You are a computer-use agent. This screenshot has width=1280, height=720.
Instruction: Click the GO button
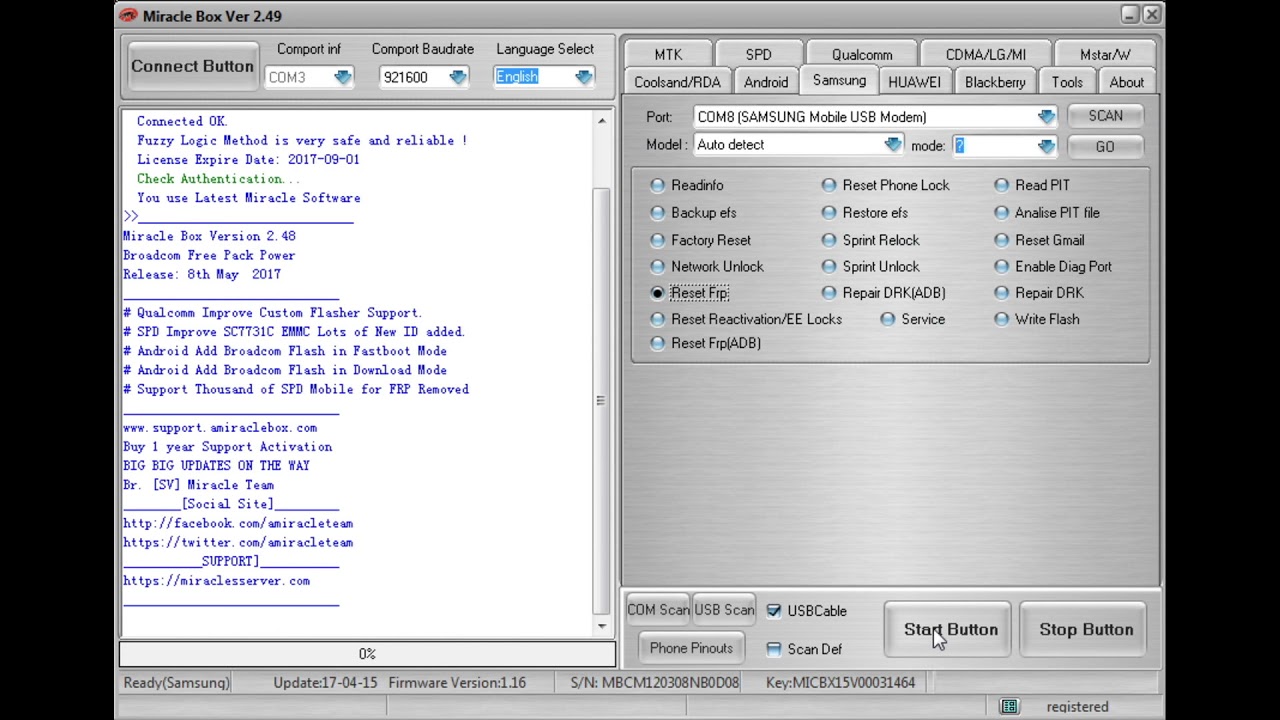coord(1105,146)
